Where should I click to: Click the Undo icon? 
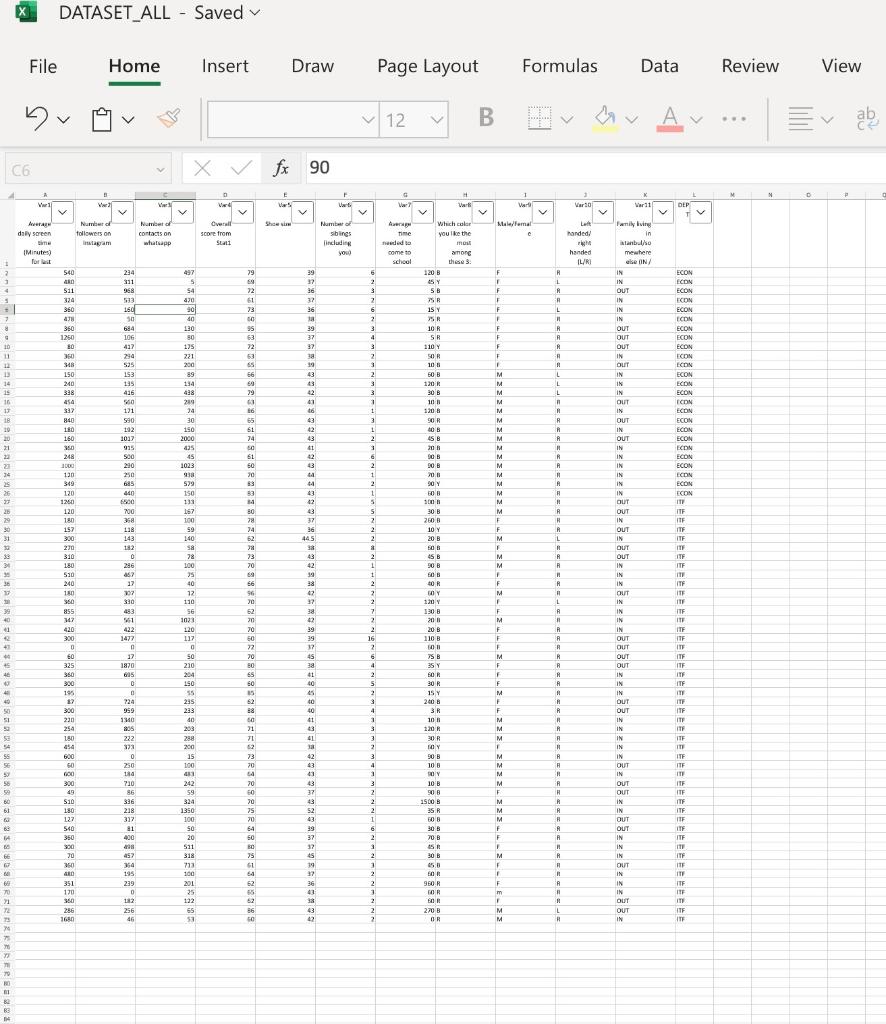point(37,118)
